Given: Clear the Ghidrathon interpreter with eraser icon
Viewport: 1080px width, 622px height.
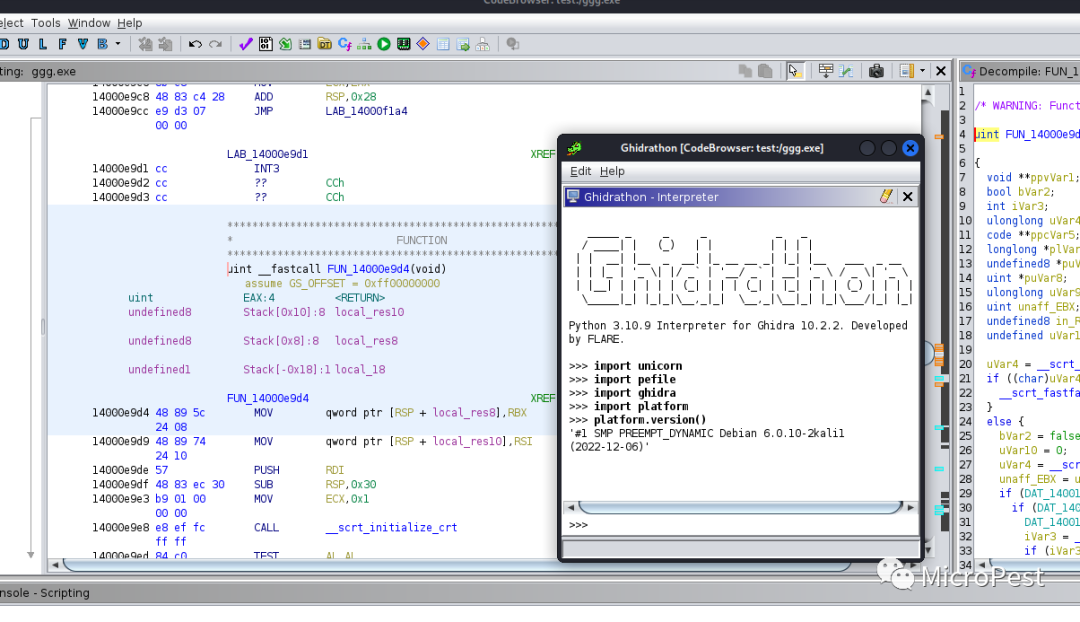Looking at the screenshot, I should coord(886,196).
